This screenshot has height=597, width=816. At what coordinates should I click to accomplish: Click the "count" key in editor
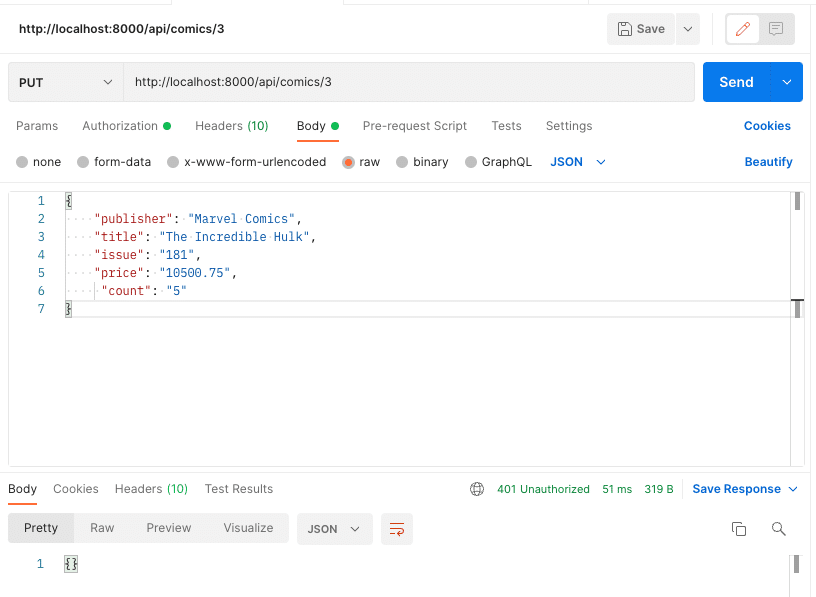(x=126, y=291)
